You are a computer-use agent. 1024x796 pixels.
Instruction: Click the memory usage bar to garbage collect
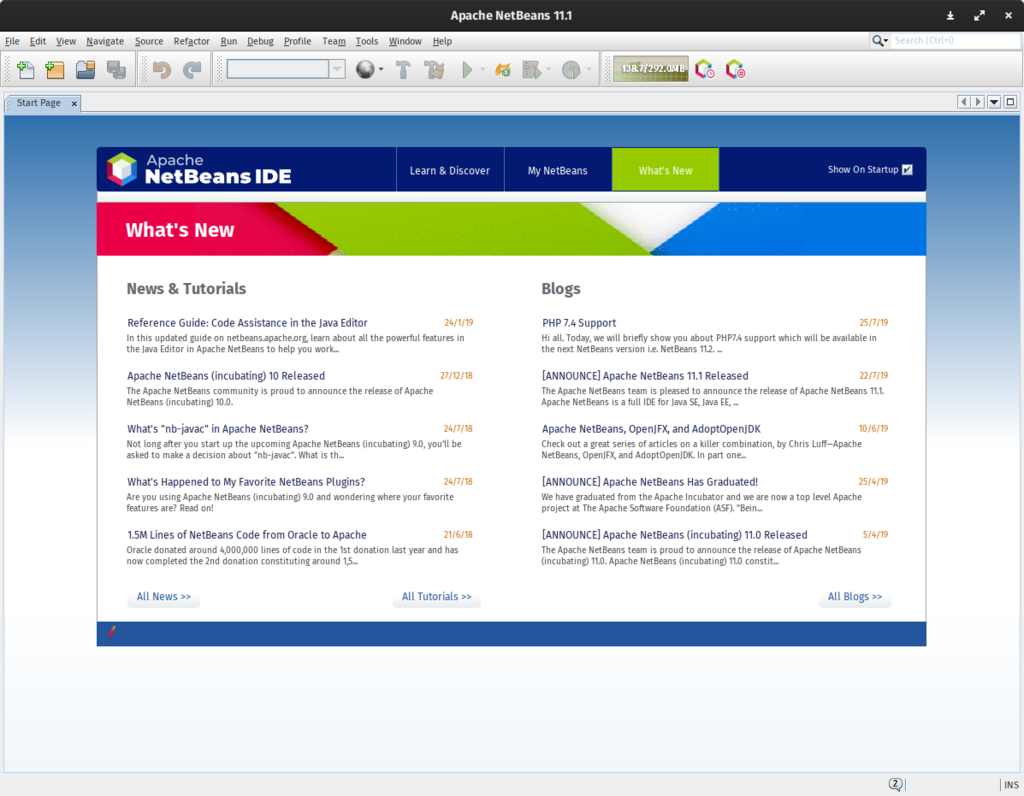click(x=650, y=69)
